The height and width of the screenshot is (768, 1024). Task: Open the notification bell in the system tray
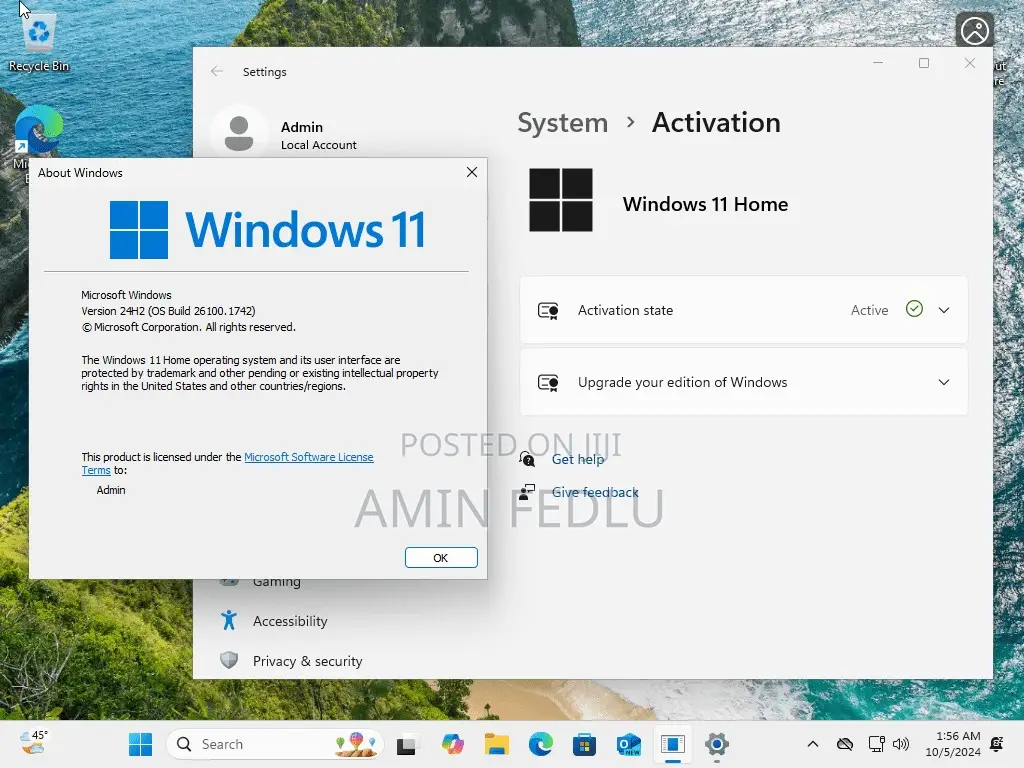pyautogui.click(x=995, y=744)
